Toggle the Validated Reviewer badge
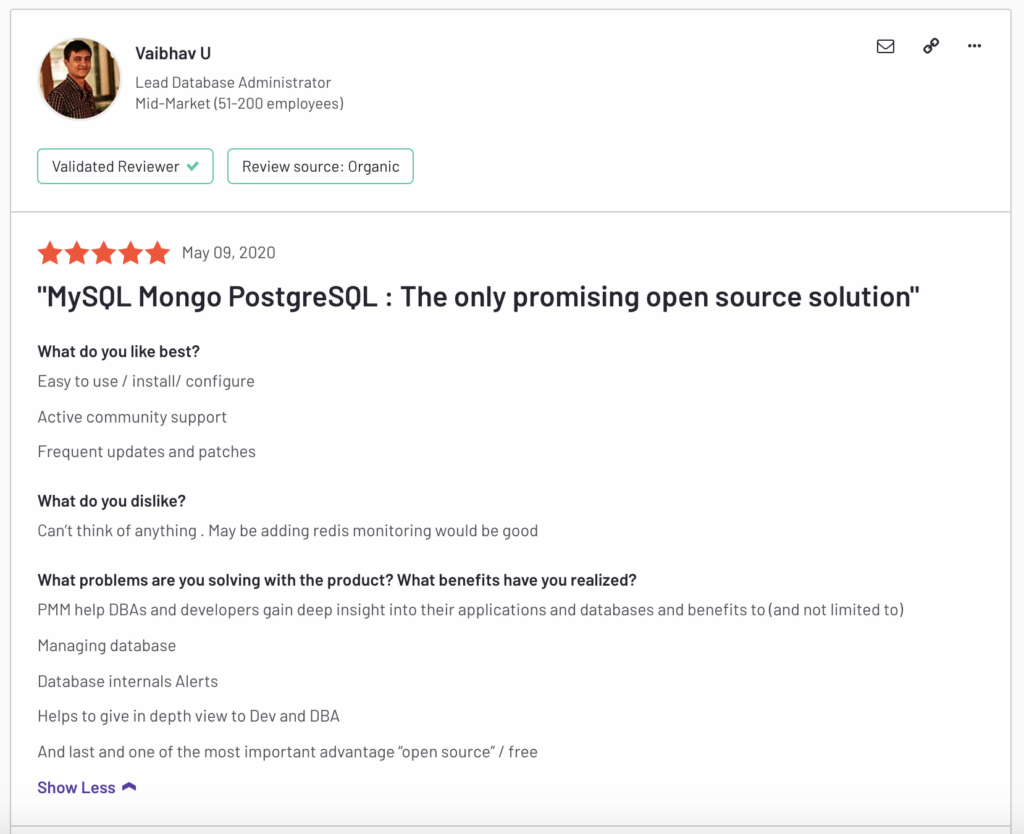 coord(124,166)
